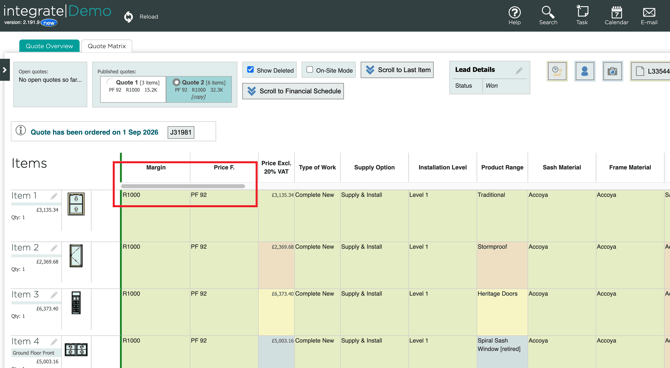Image resolution: width=670 pixels, height=368 pixels.
Task: Click the horizontal scrollbar under Margin column
Action: point(183,186)
